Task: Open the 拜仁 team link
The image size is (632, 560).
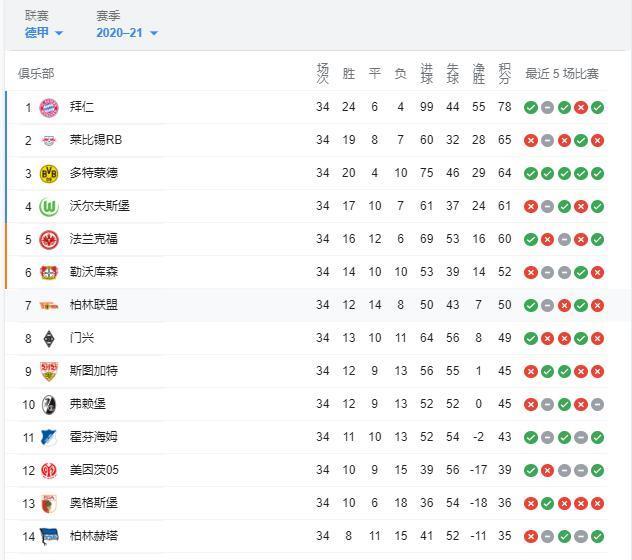Action: tap(82, 107)
